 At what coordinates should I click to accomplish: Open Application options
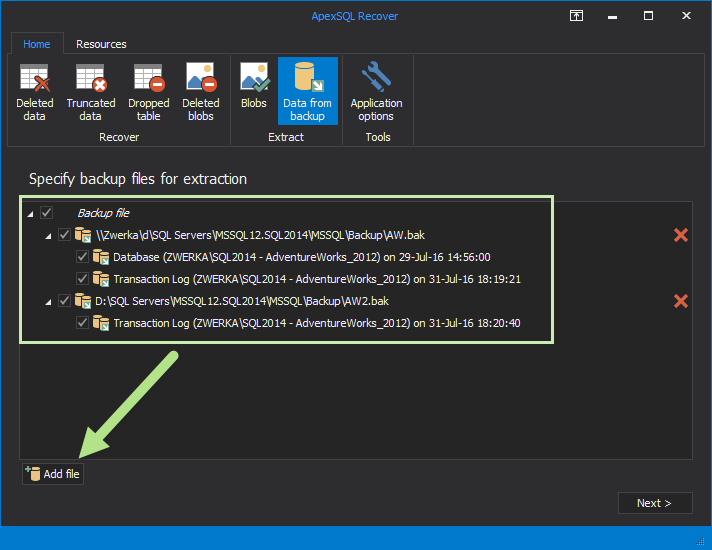click(x=376, y=92)
